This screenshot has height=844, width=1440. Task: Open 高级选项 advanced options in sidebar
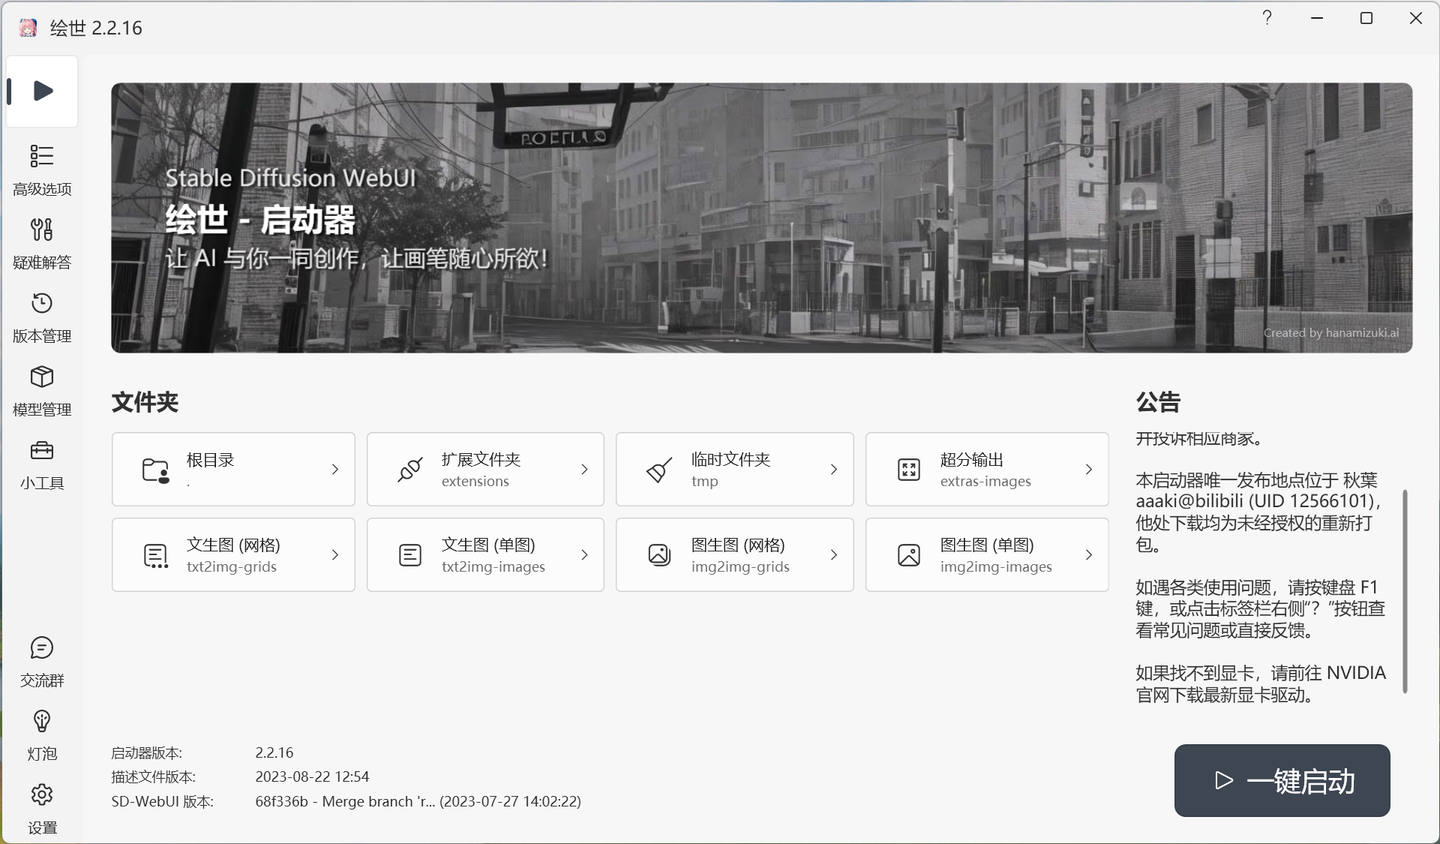[x=42, y=169]
